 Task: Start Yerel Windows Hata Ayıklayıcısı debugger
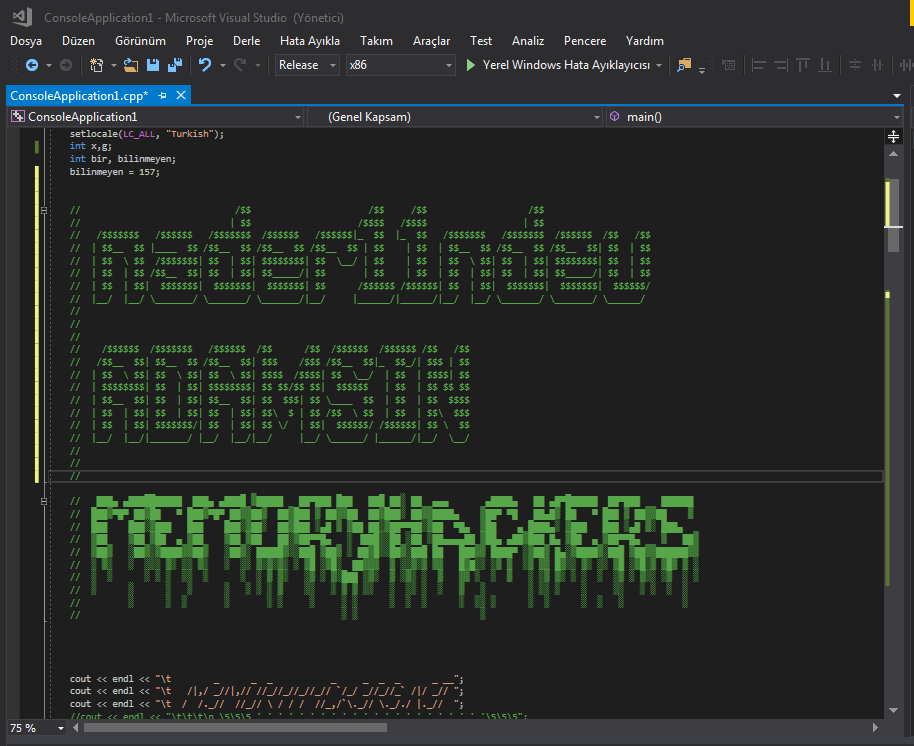[558, 65]
